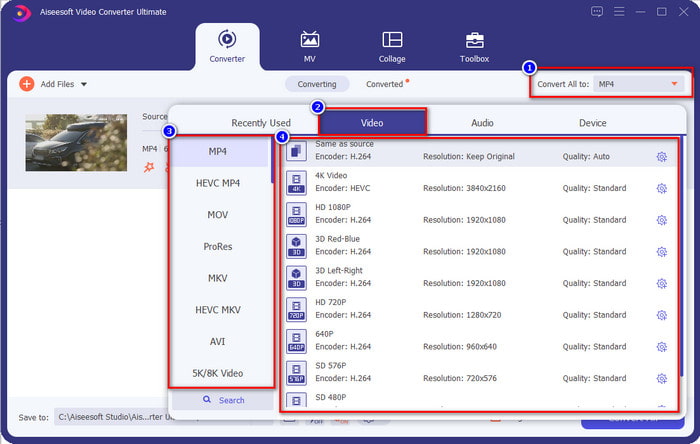Click the HD 720P preset icon

(296, 309)
